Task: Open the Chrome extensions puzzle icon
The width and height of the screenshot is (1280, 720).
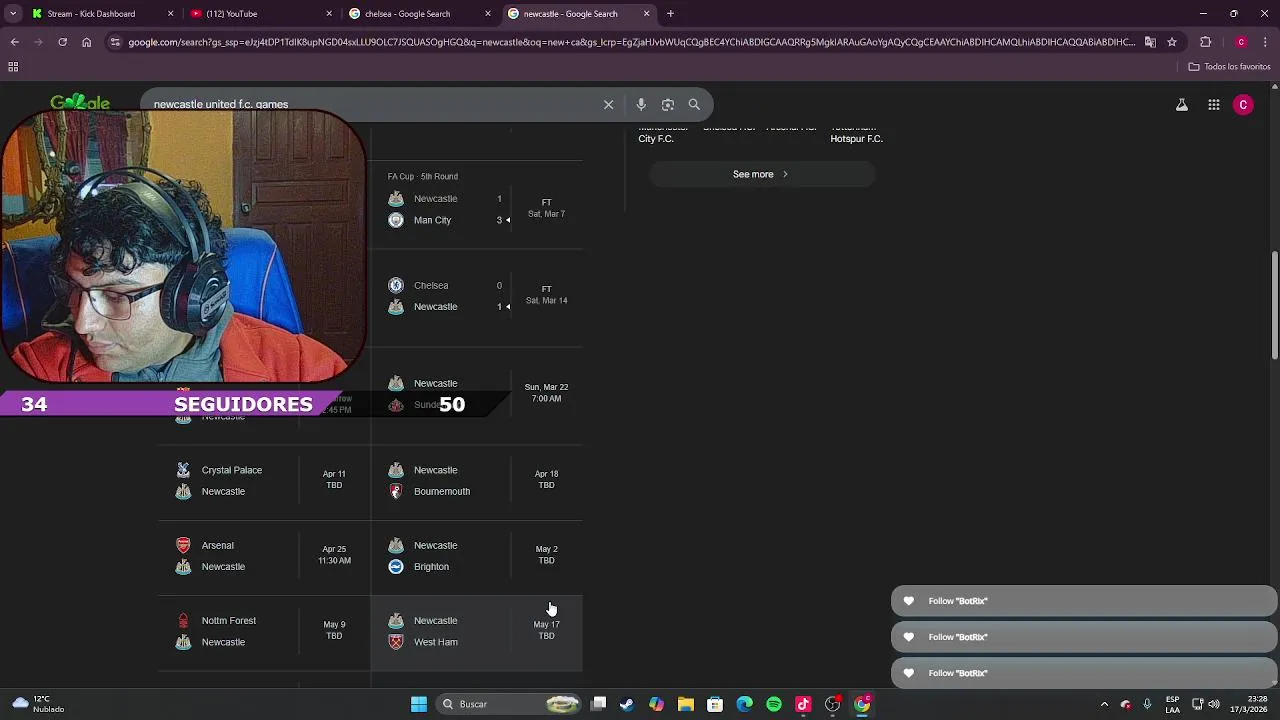Action: [1206, 42]
